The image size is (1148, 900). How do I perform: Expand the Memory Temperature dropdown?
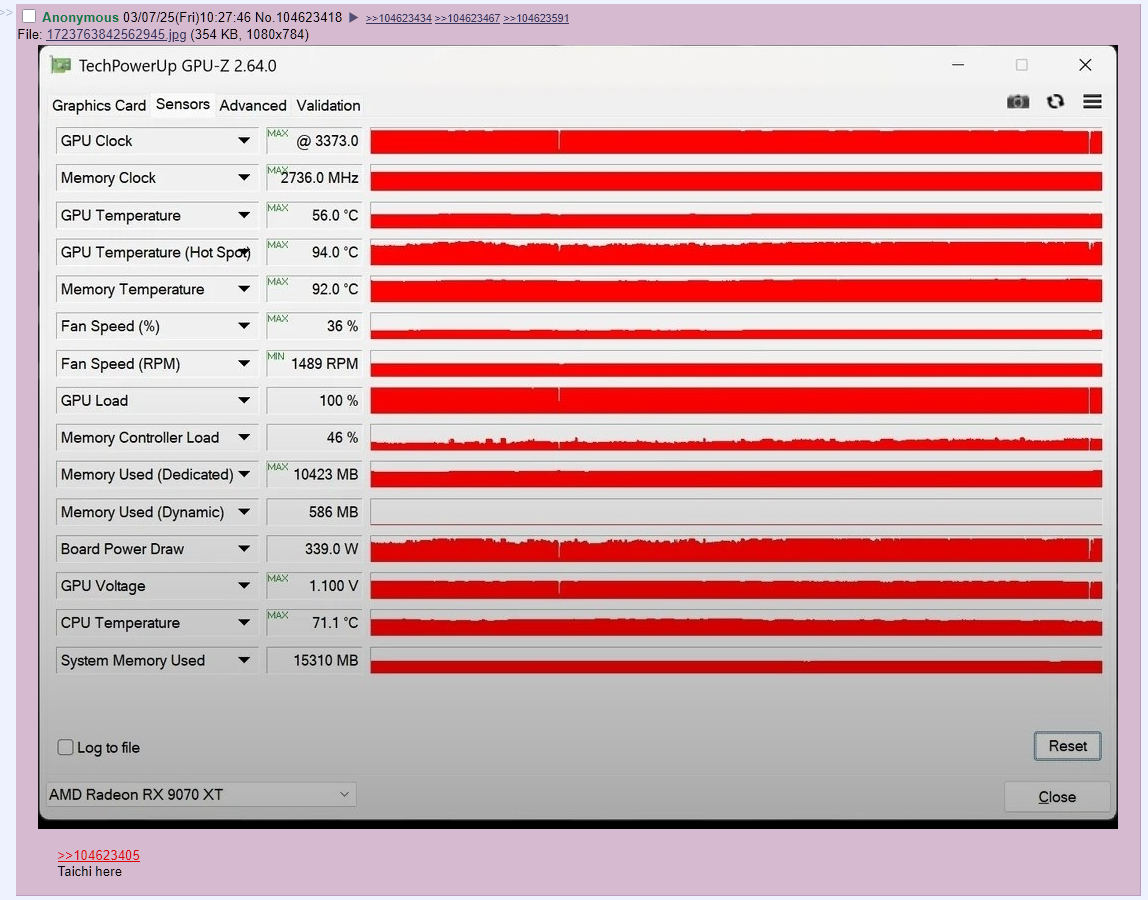point(244,289)
